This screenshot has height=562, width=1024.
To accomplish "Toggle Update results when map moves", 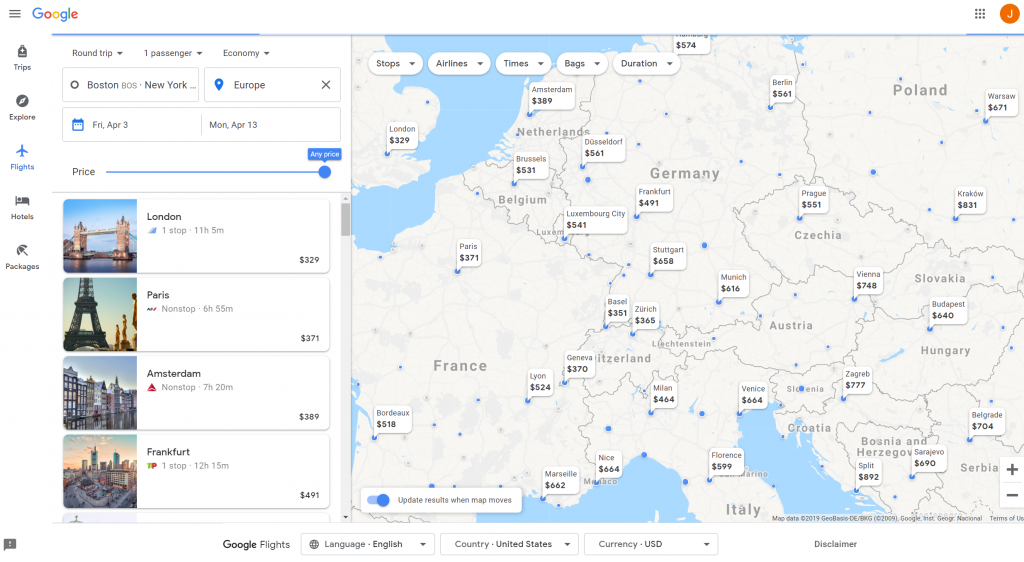I will point(378,500).
